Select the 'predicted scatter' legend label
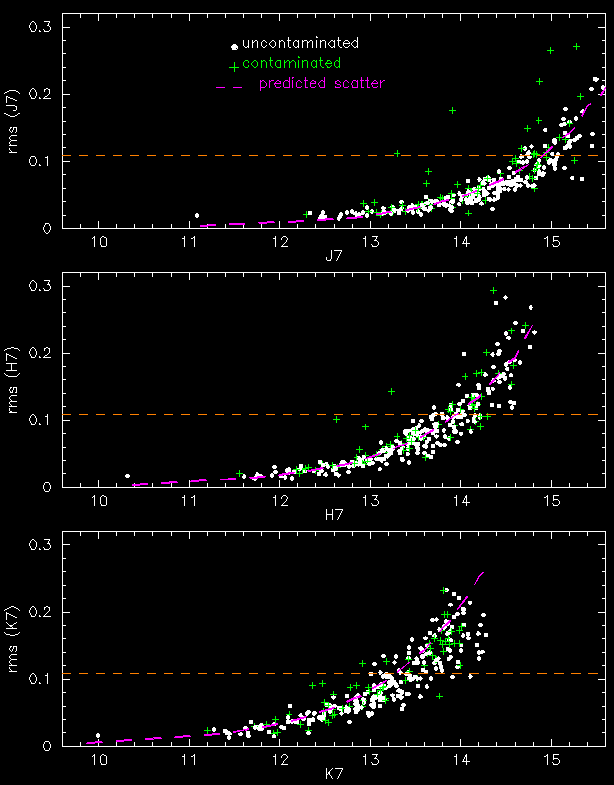This screenshot has height=785, width=614. coord(322,83)
